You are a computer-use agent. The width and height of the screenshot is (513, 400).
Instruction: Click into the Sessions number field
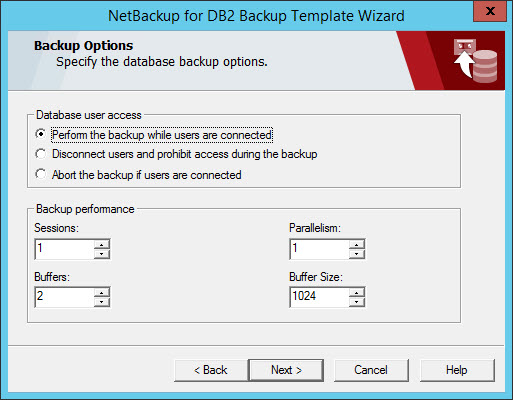click(x=64, y=249)
